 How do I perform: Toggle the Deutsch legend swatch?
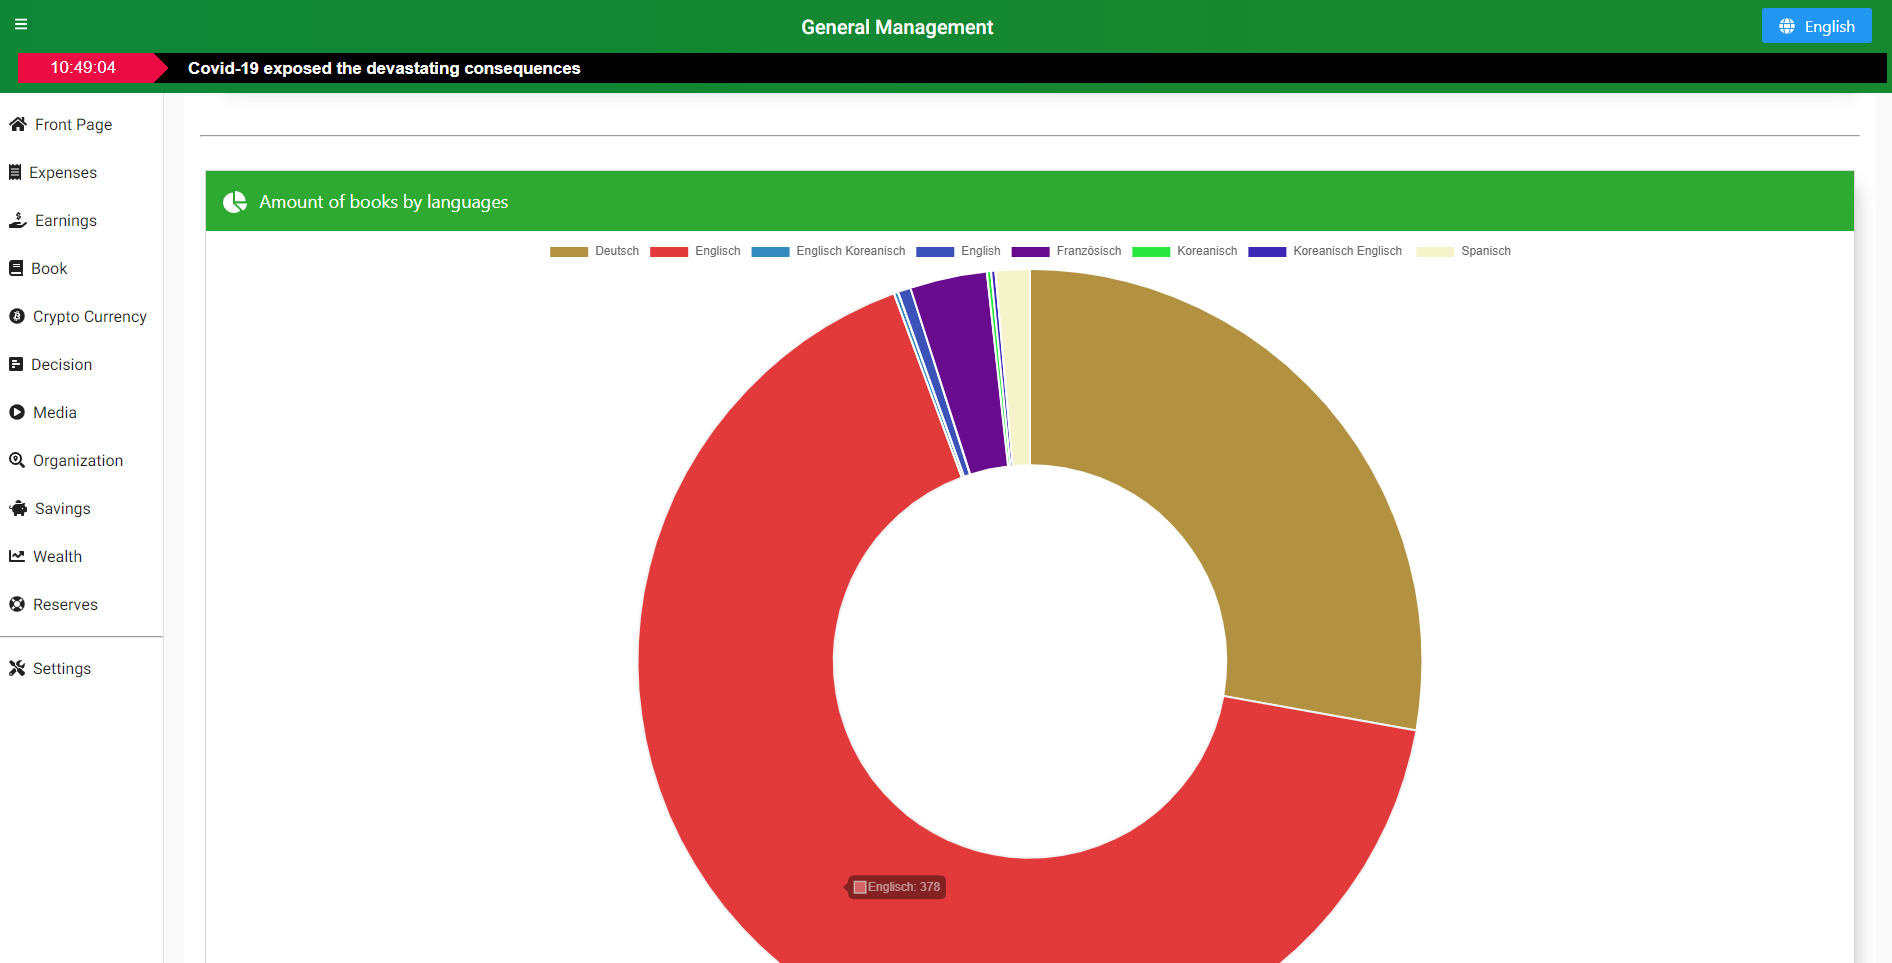click(569, 252)
